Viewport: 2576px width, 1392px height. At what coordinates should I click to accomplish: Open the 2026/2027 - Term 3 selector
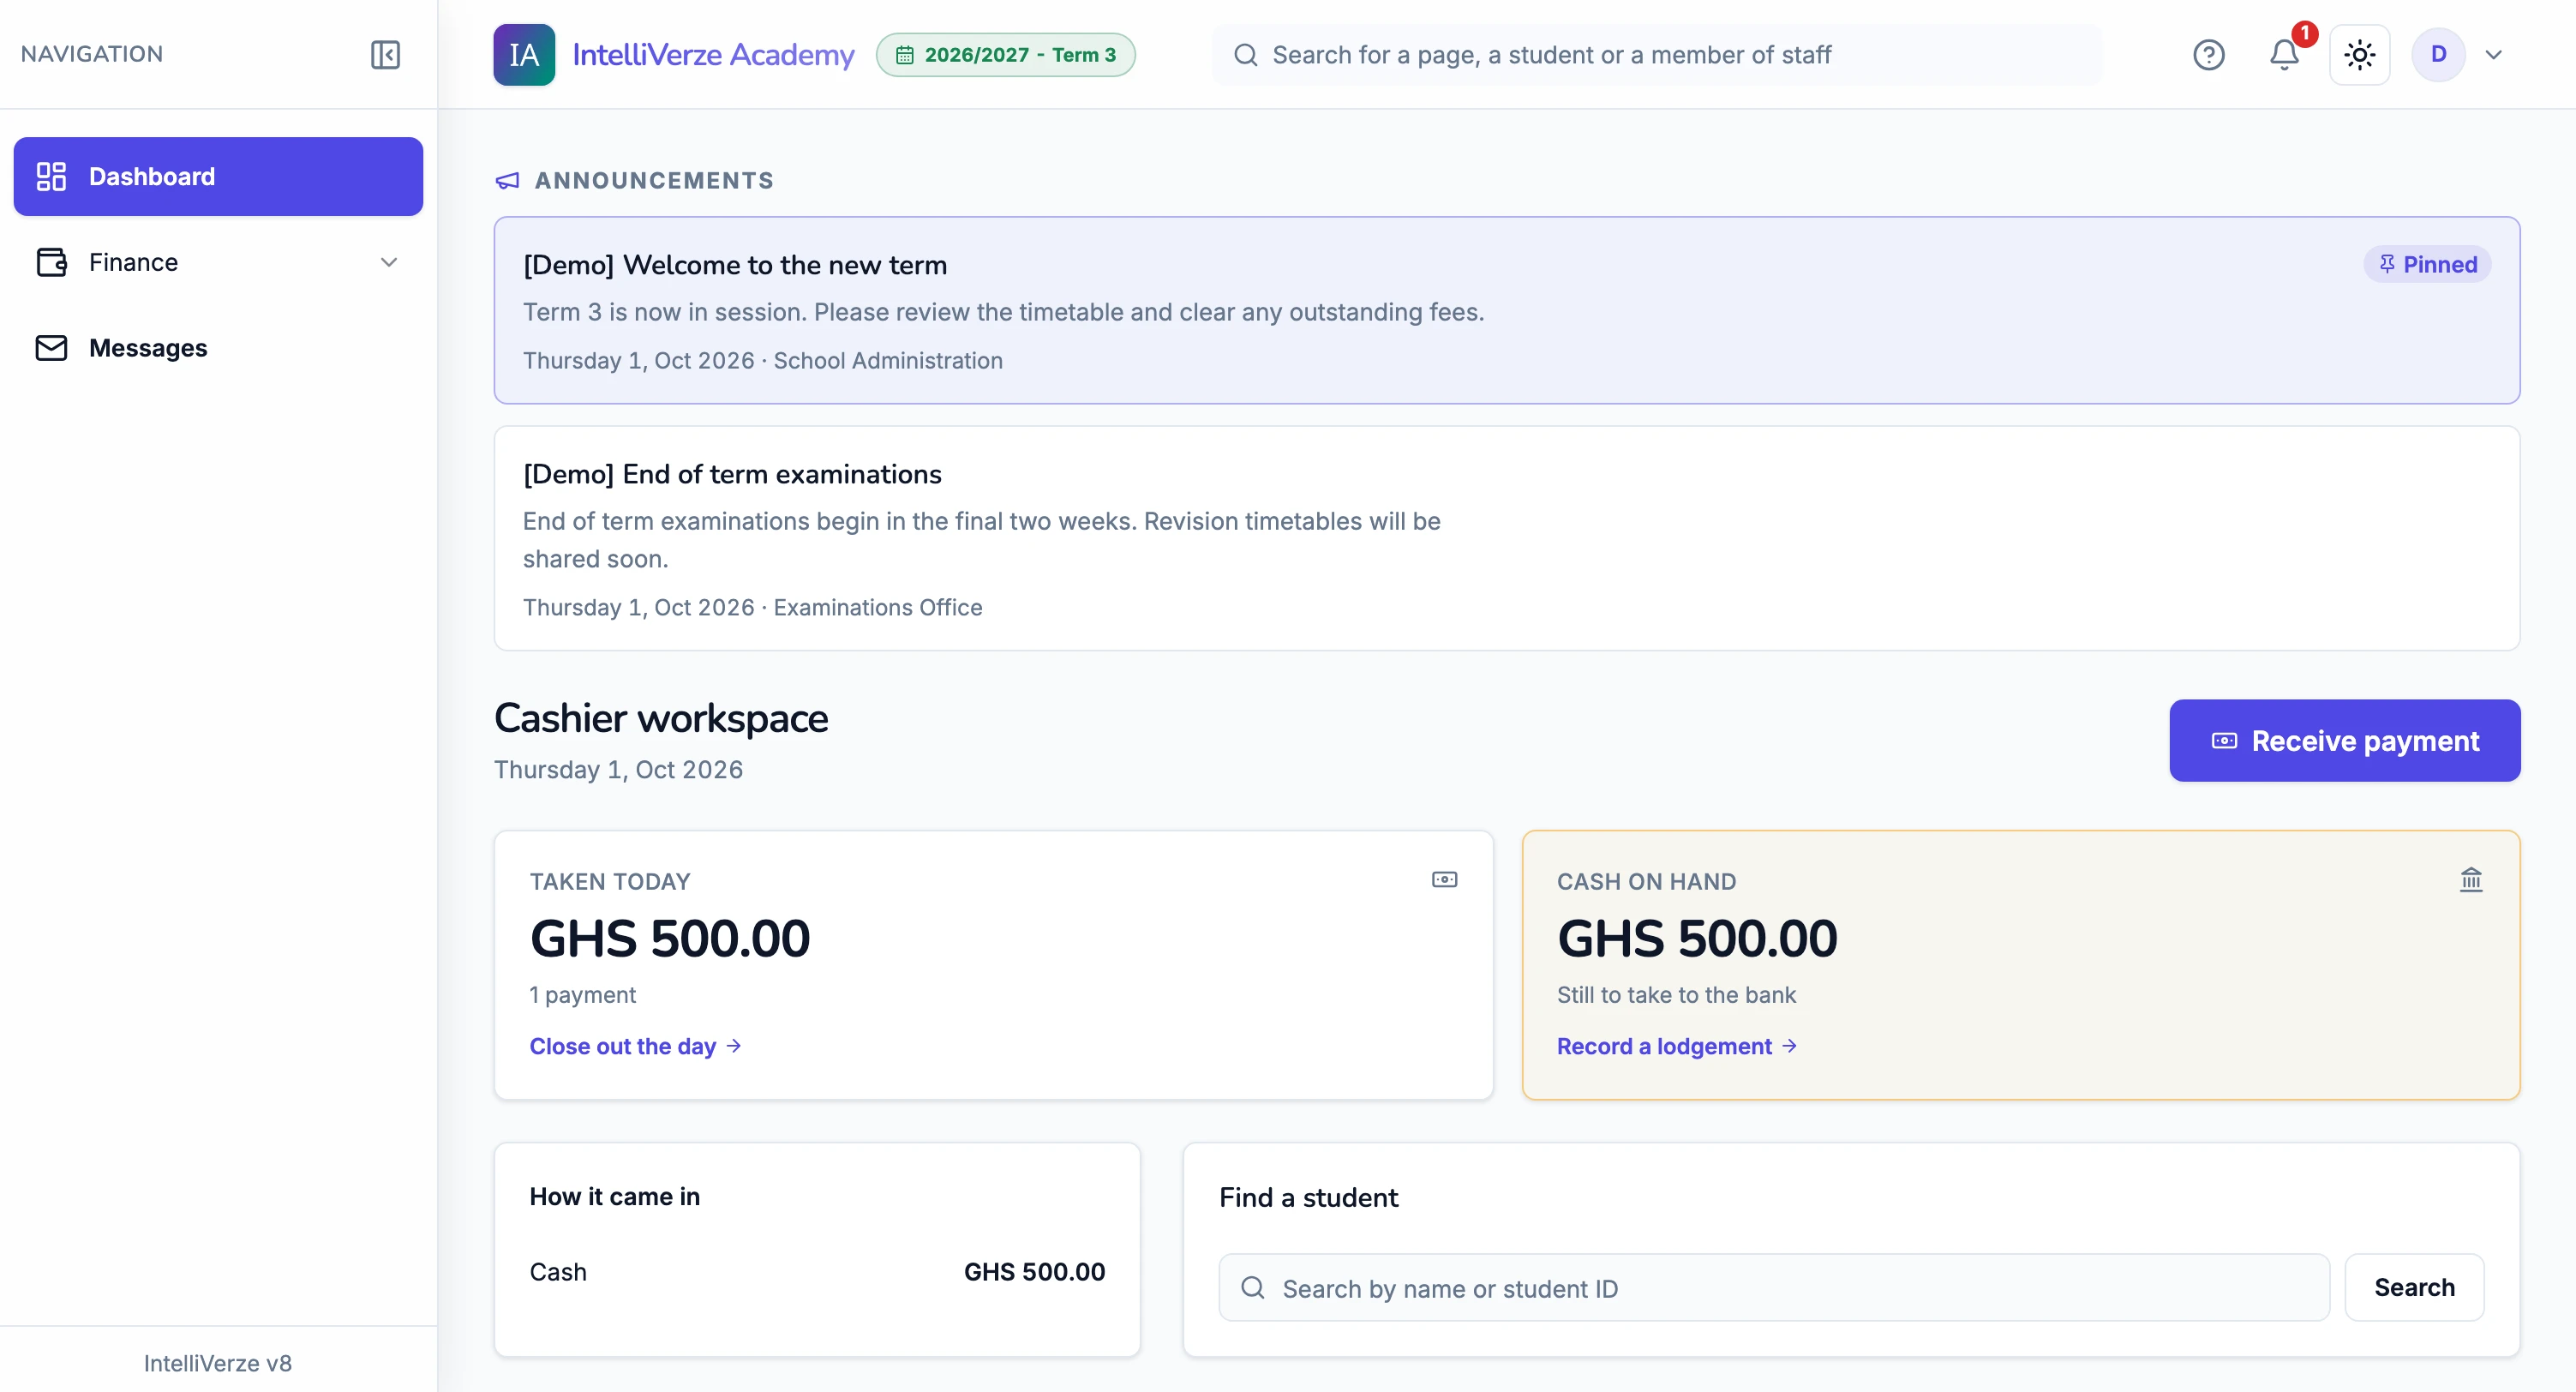(x=1006, y=55)
